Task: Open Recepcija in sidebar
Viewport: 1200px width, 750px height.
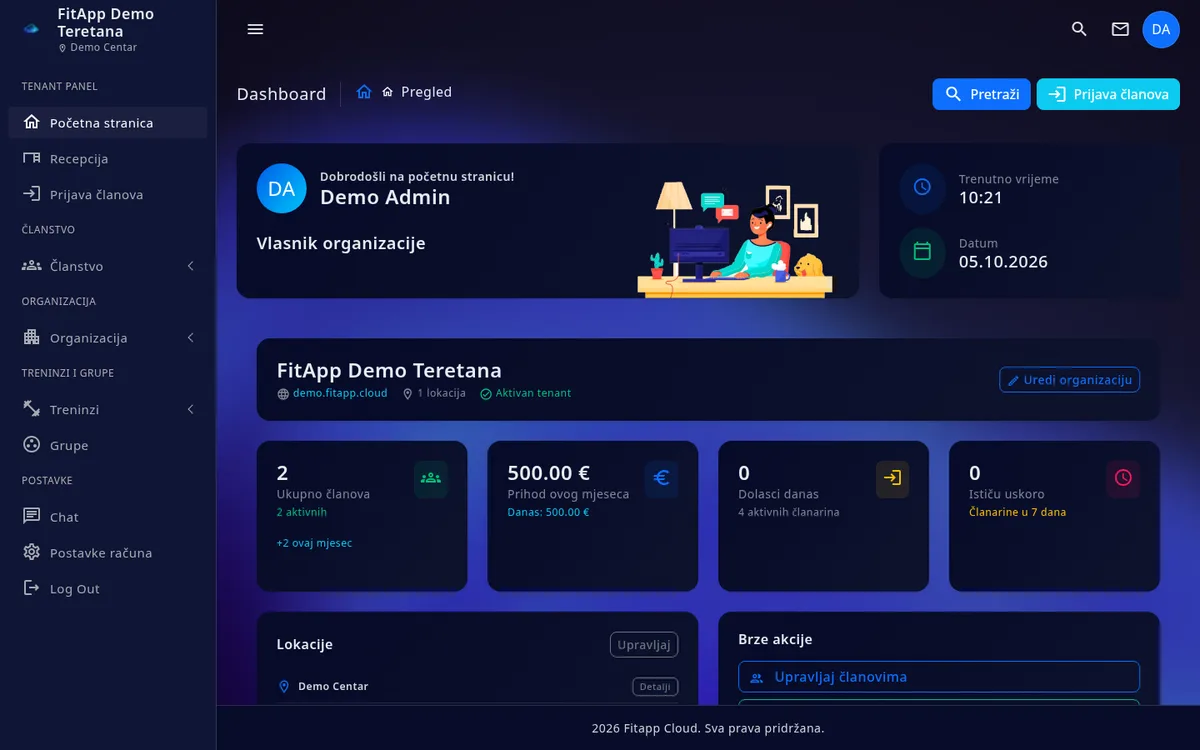Action: click(x=108, y=159)
